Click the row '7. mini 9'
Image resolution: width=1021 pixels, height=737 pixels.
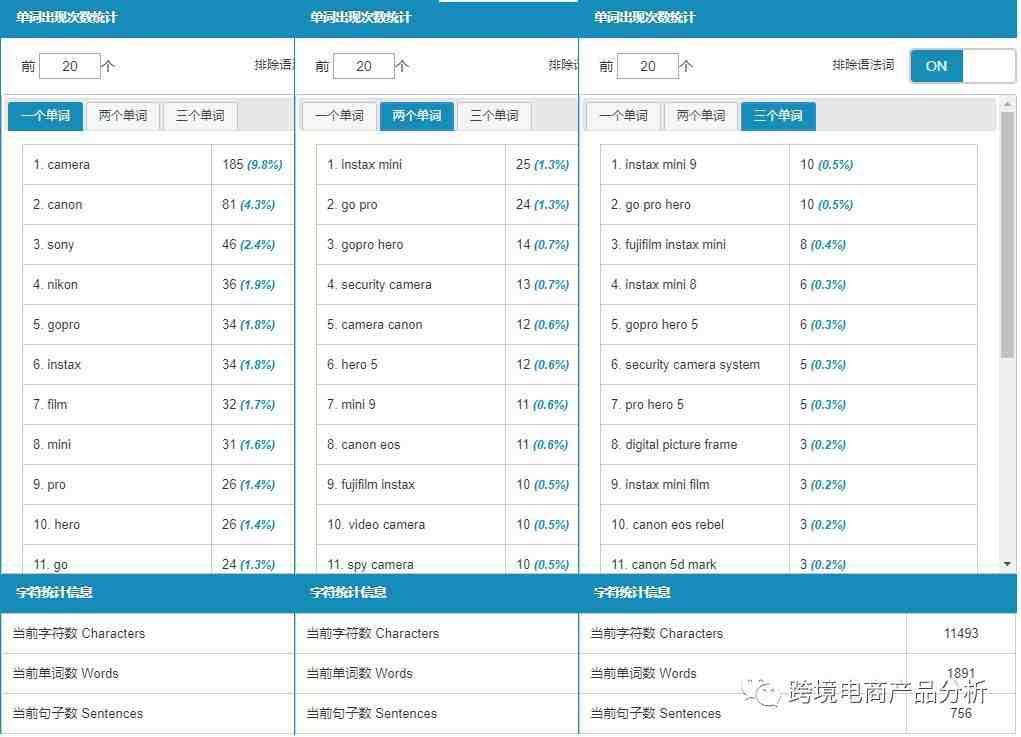click(x=447, y=404)
